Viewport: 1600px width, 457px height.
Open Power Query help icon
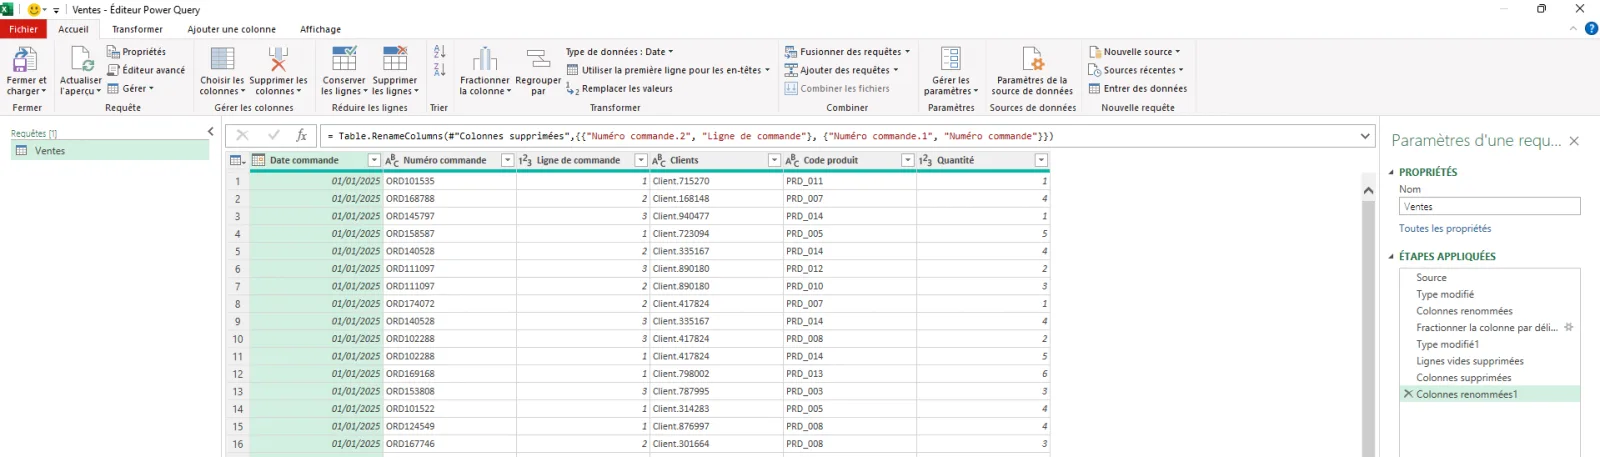1591,29
